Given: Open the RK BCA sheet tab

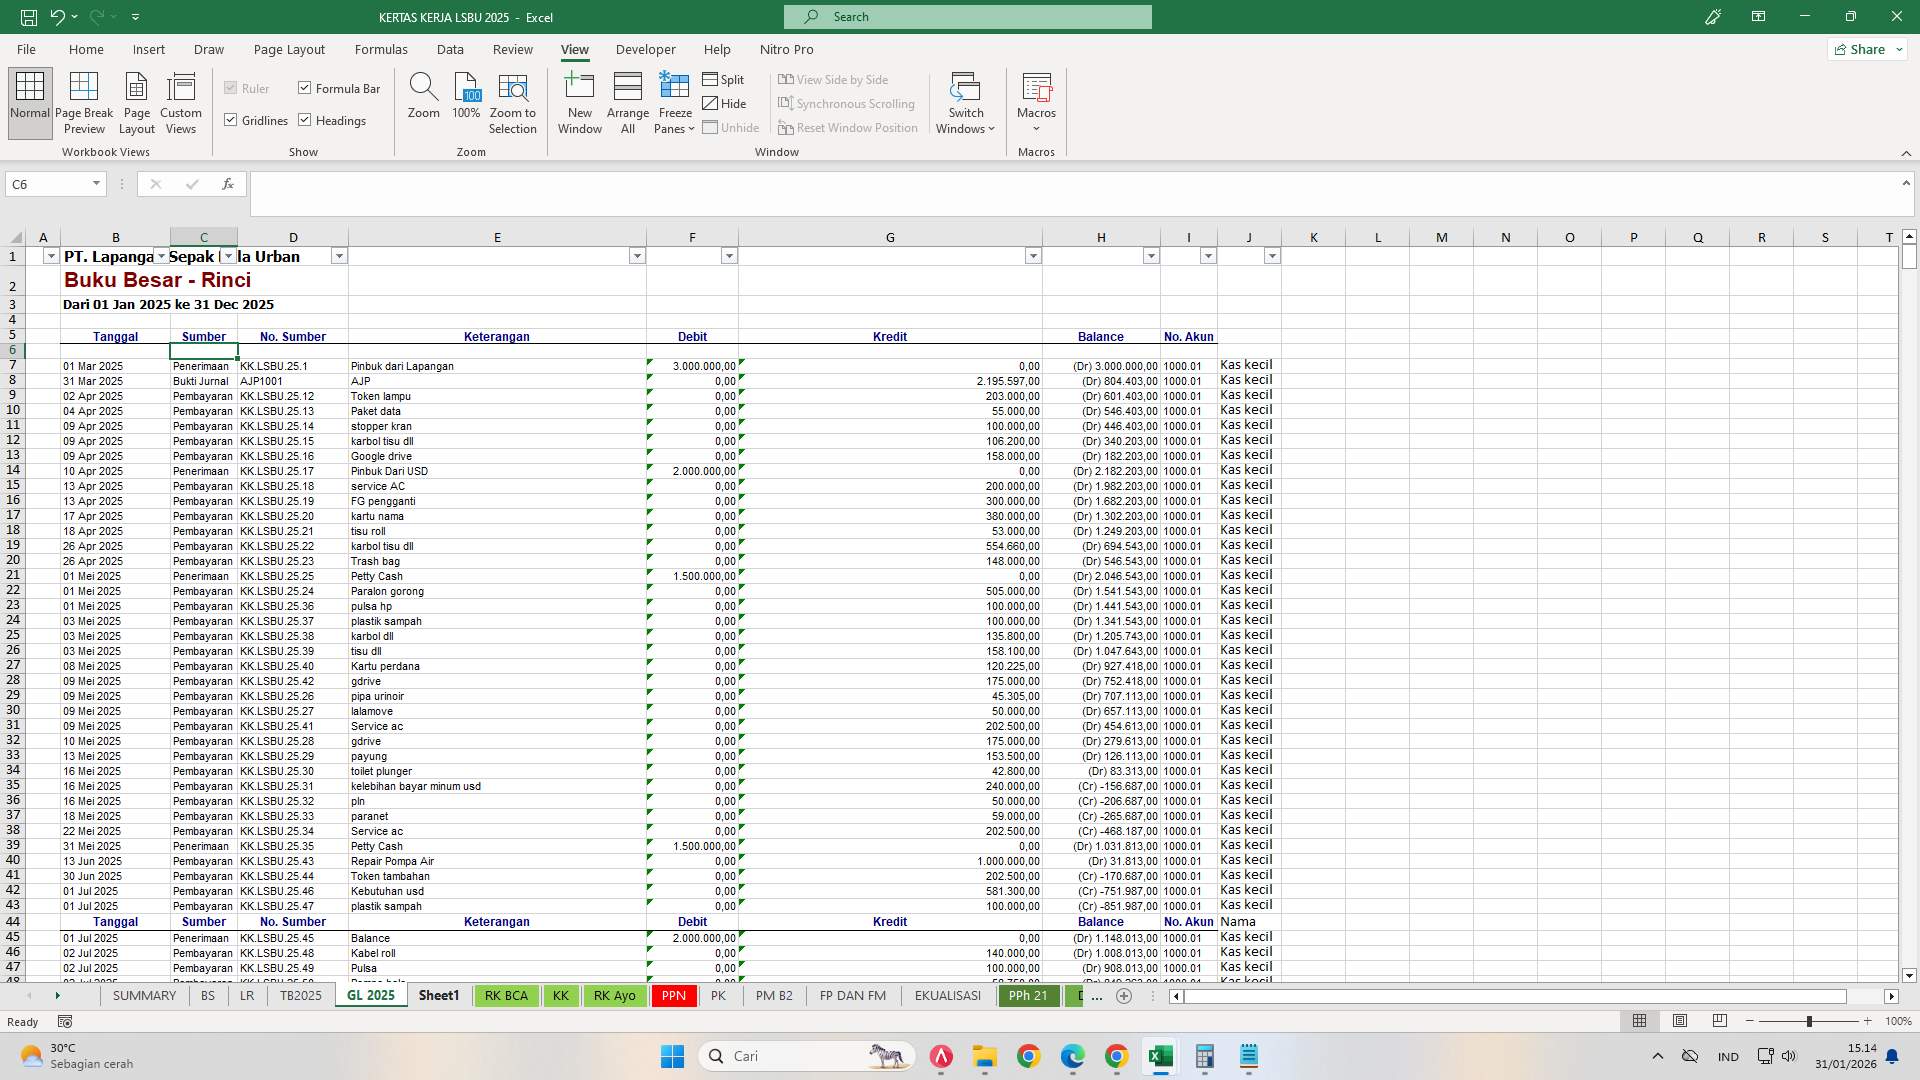Looking at the screenshot, I should point(506,995).
